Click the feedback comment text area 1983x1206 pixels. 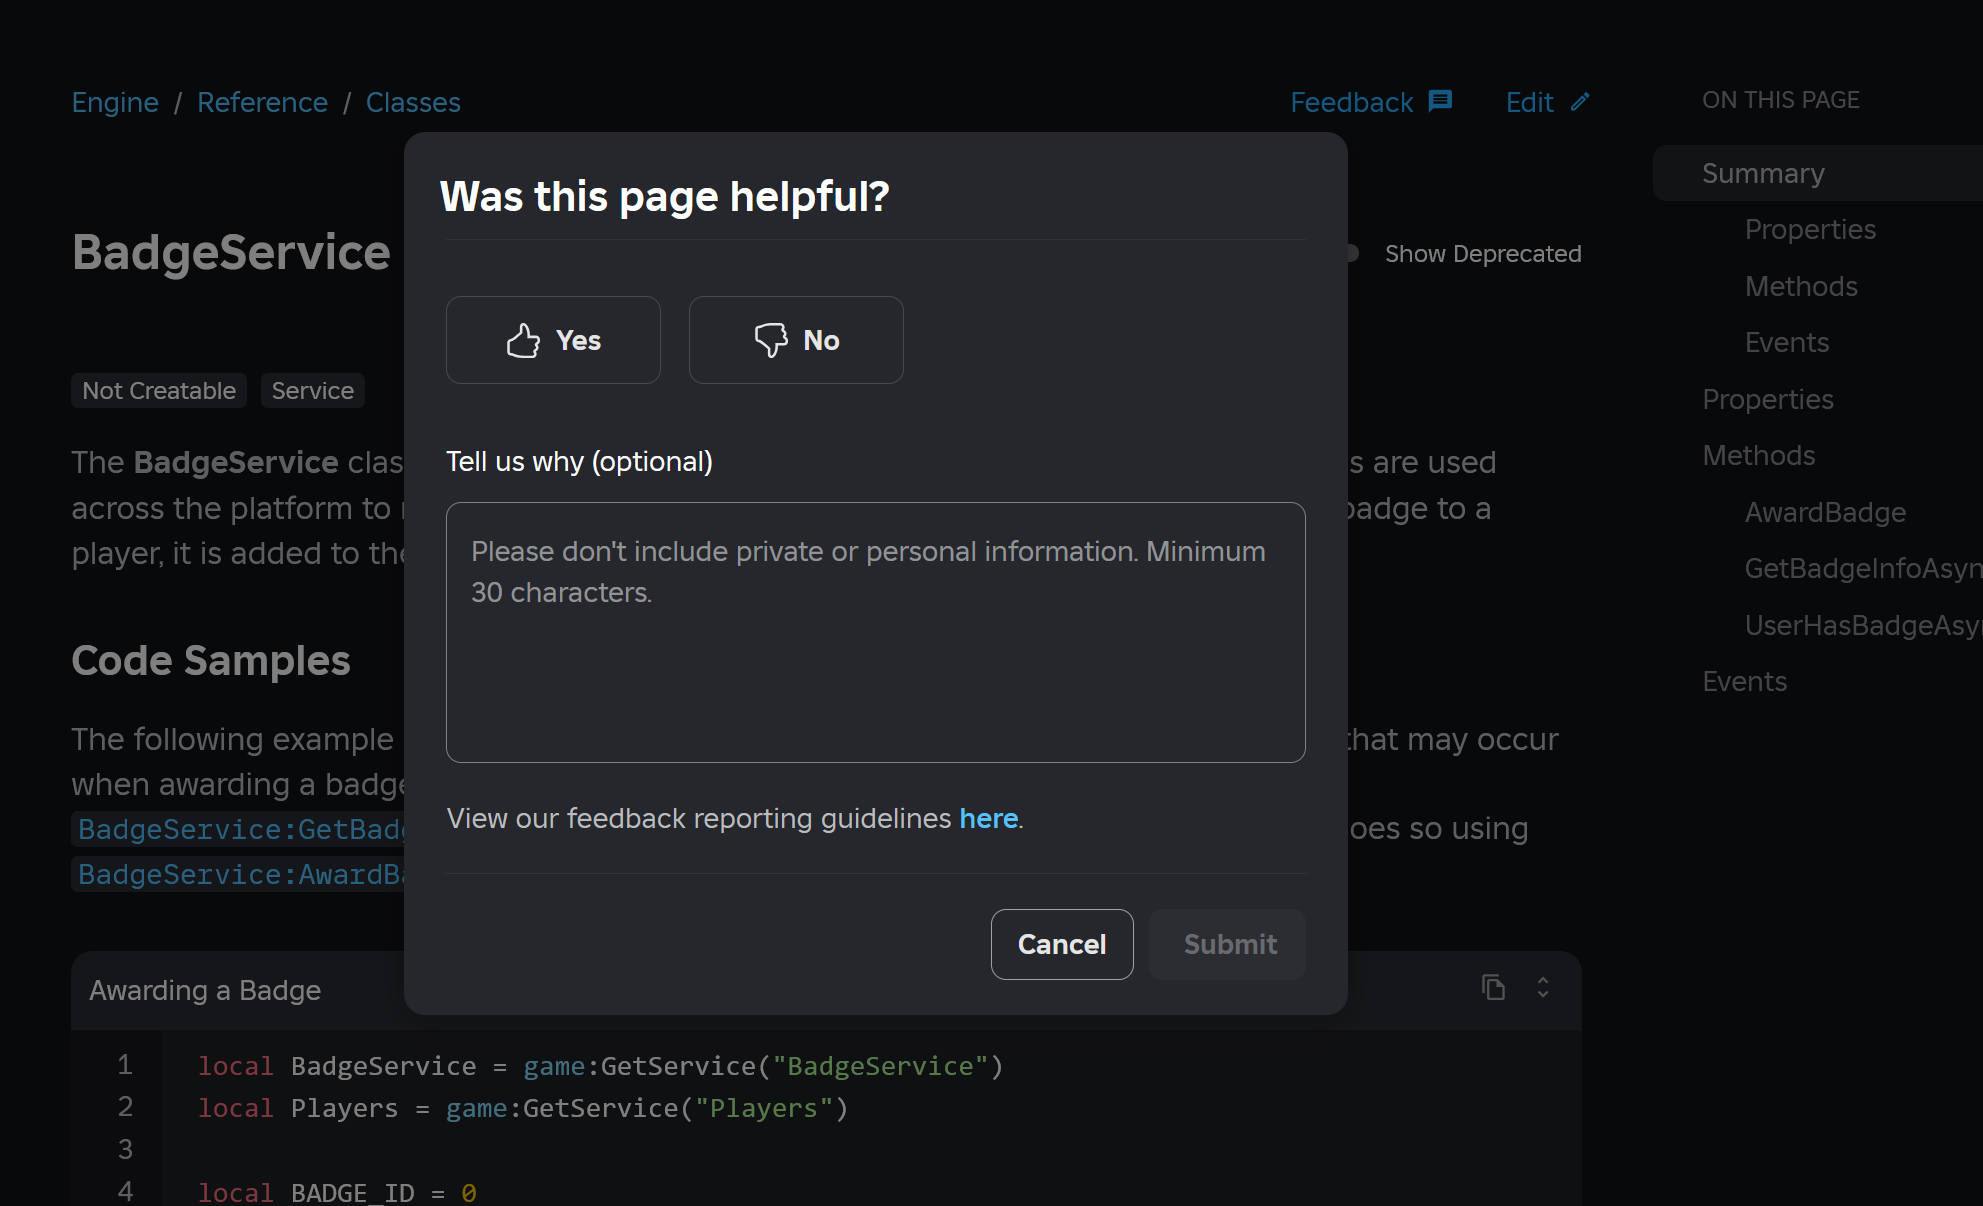coord(875,632)
